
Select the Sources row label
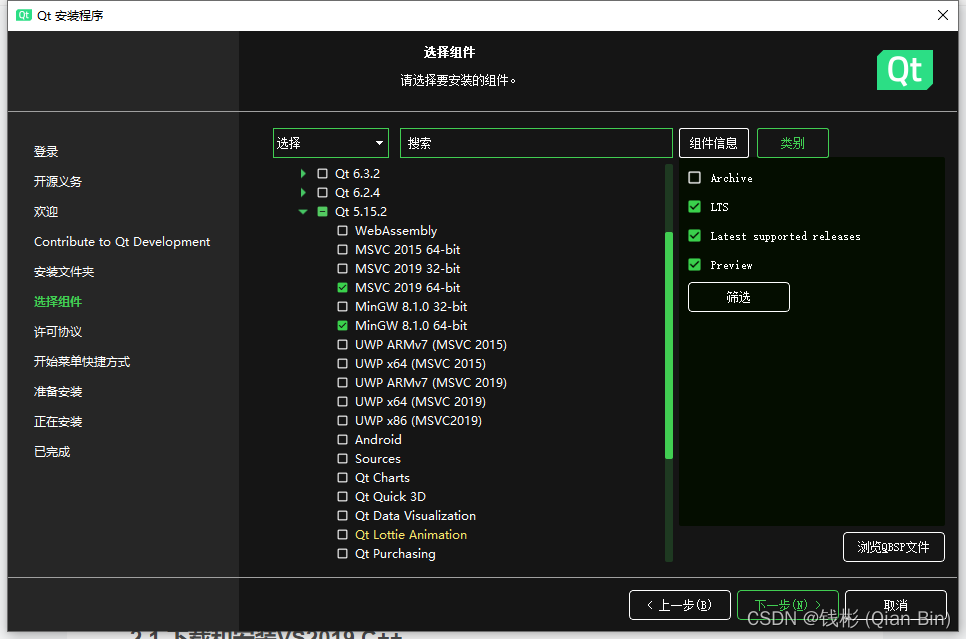[x=378, y=458]
